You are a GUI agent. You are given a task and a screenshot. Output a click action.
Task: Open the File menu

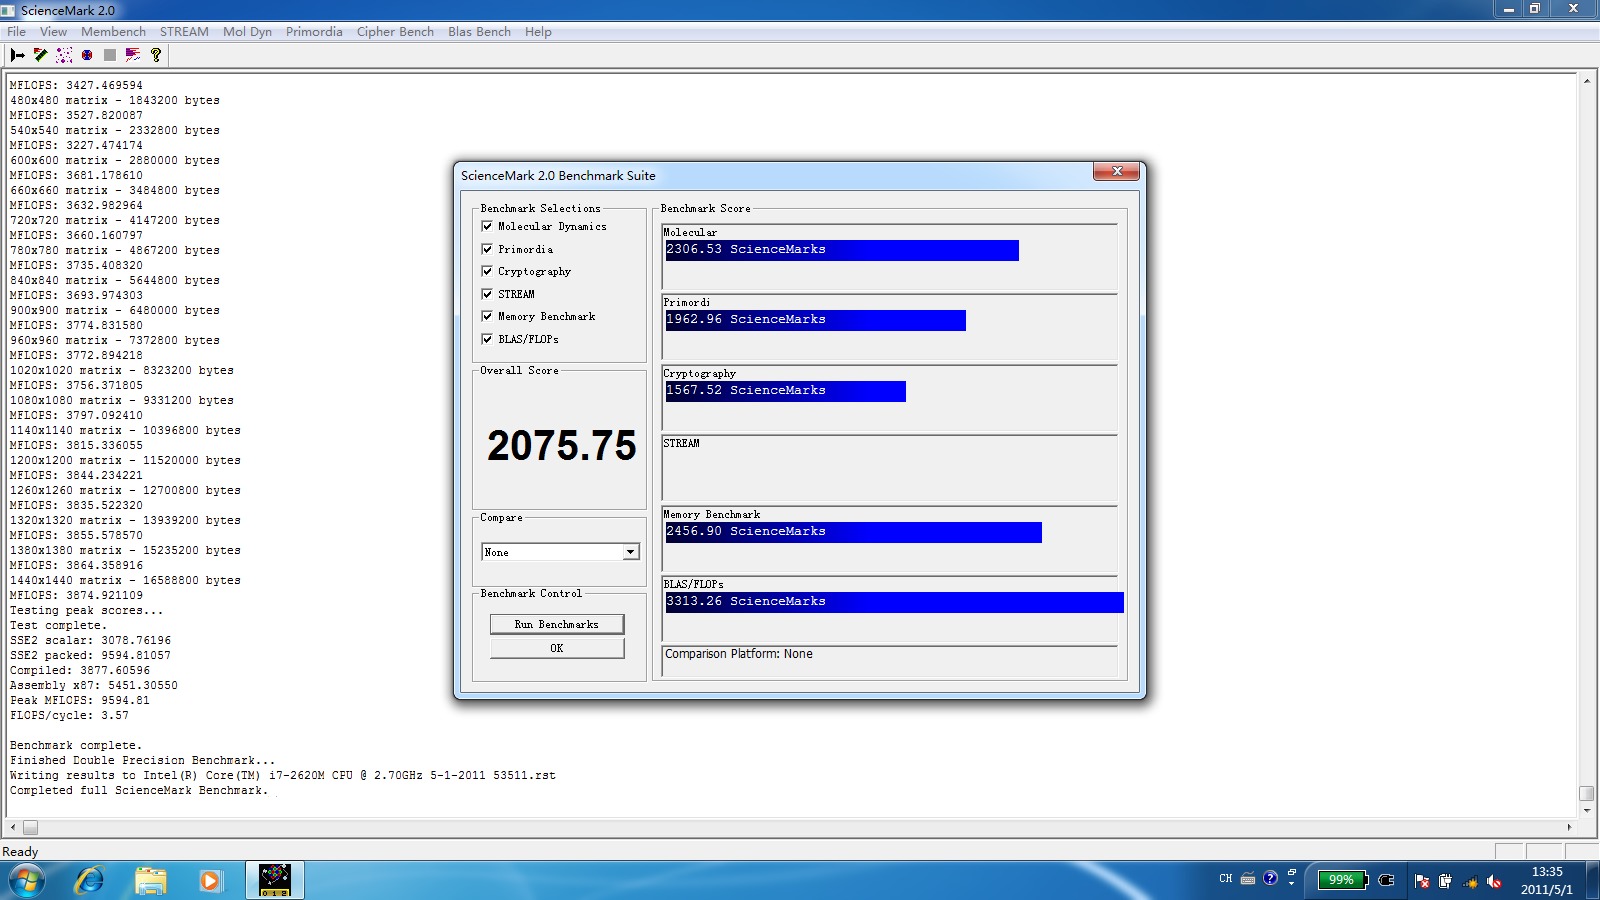click(x=16, y=31)
